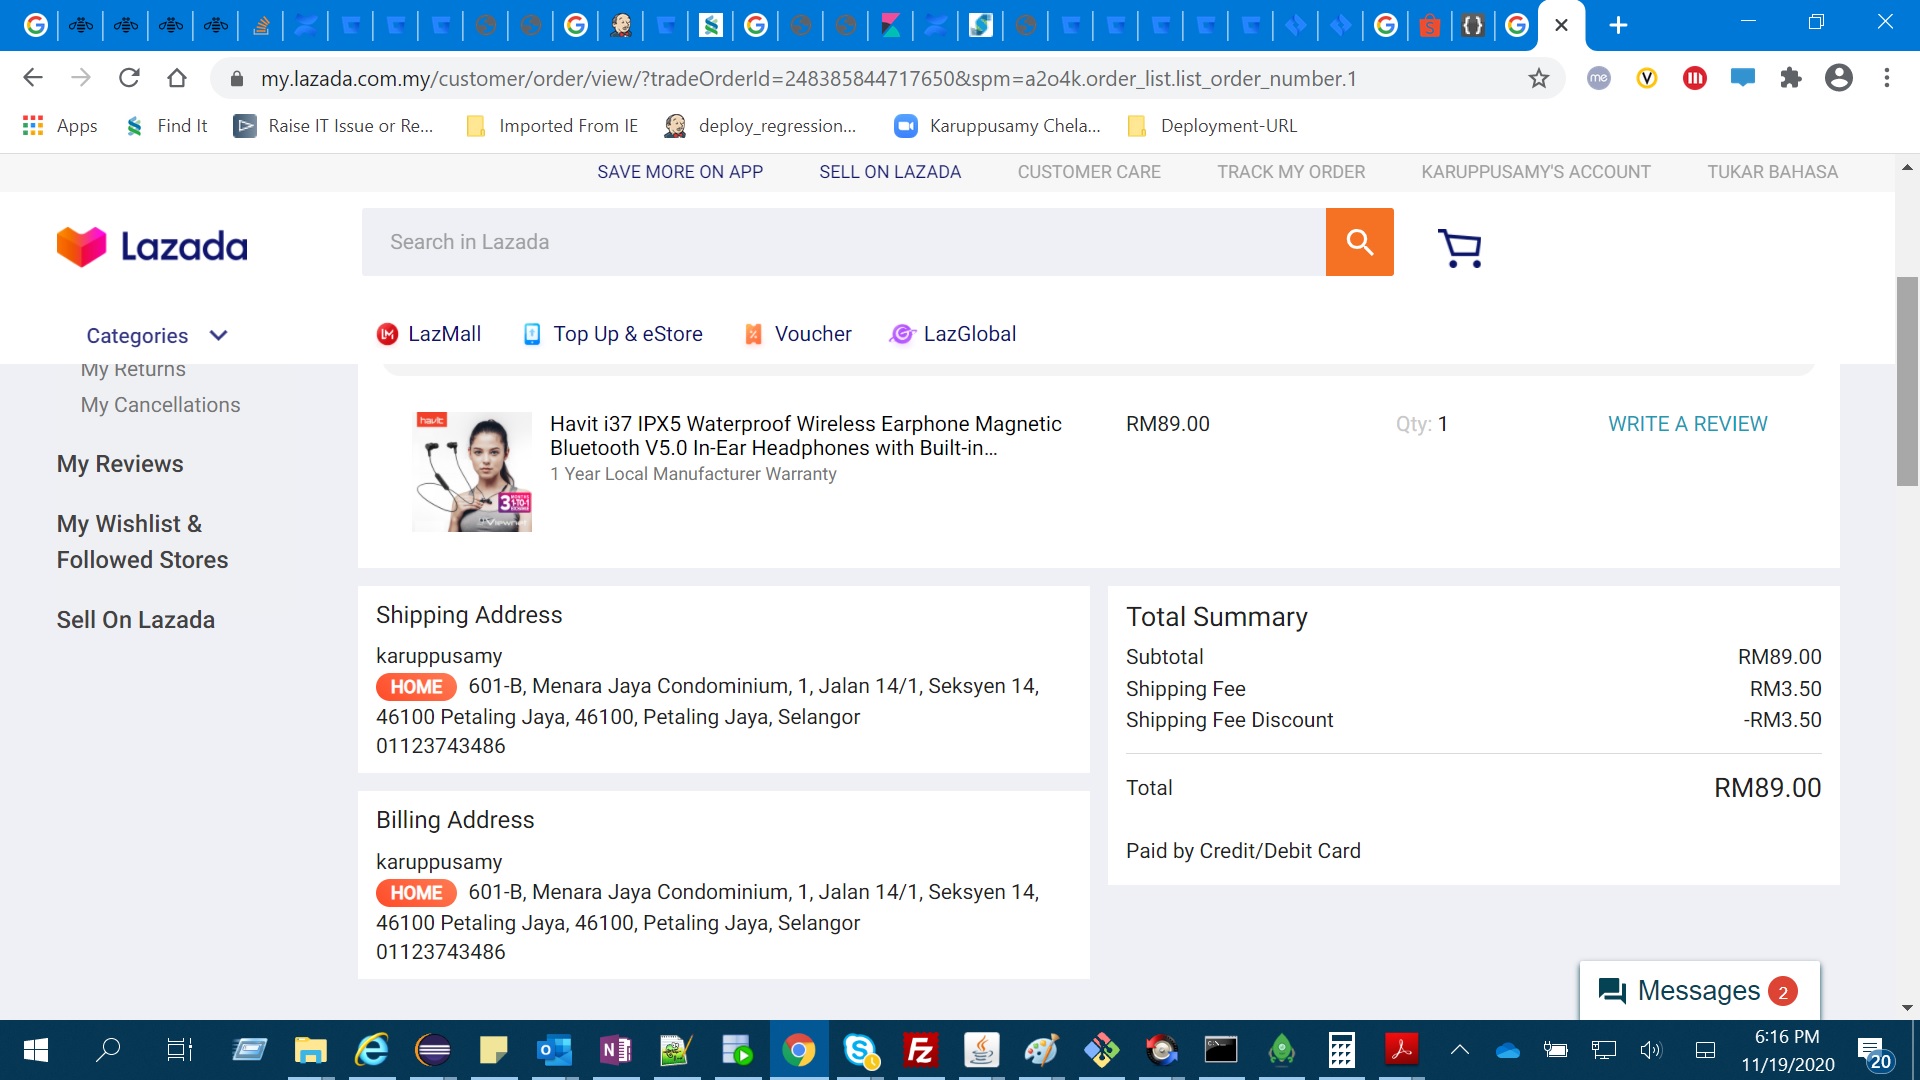Switch language with Tukar Bahasa
This screenshot has width=1920, height=1080.
pos(1772,172)
